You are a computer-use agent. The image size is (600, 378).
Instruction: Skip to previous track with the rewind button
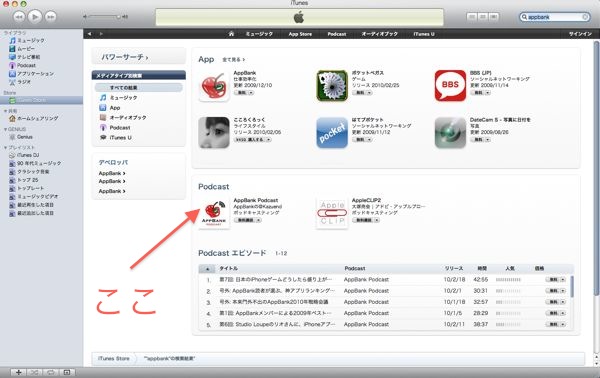coord(19,17)
